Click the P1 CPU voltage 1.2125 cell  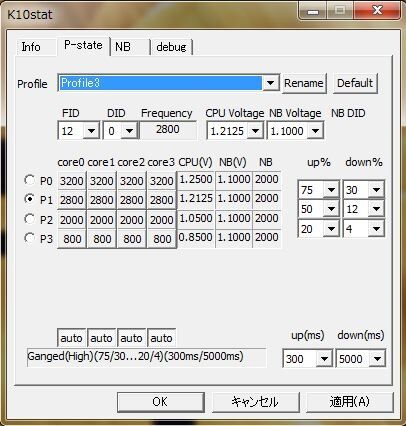pyautogui.click(x=196, y=199)
